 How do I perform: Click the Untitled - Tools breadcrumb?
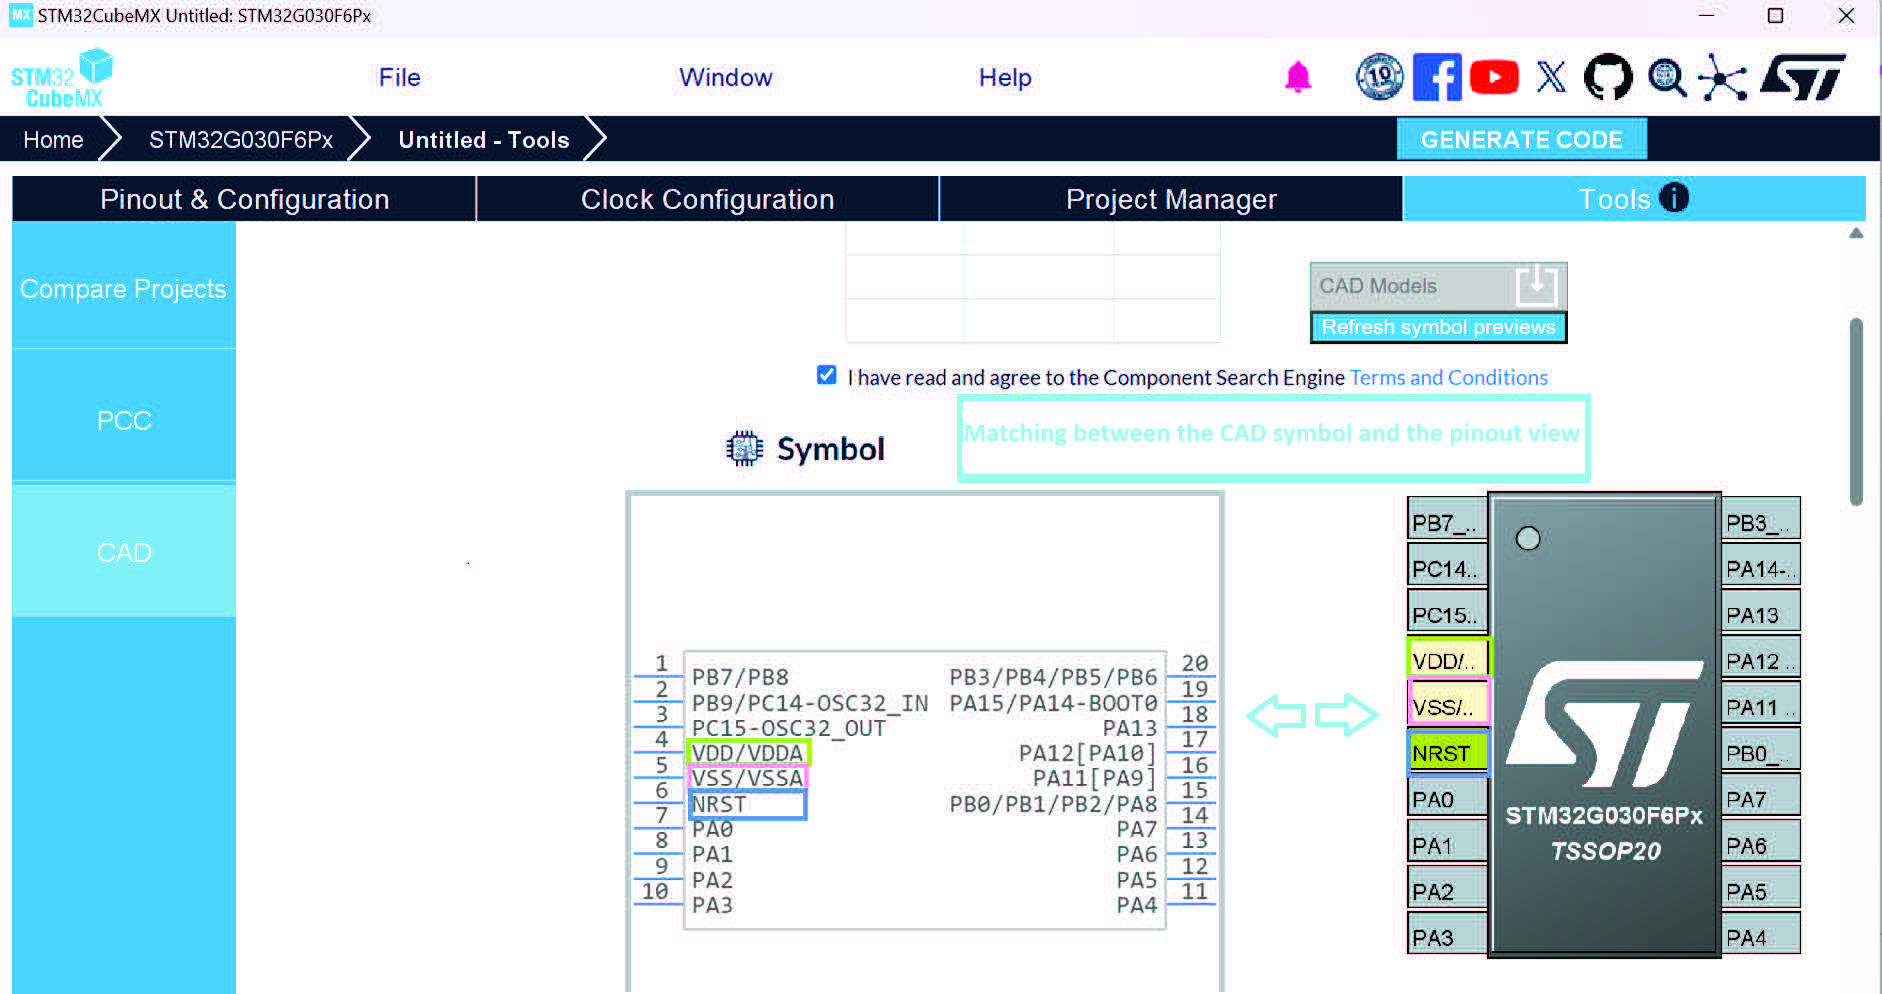[x=484, y=140]
